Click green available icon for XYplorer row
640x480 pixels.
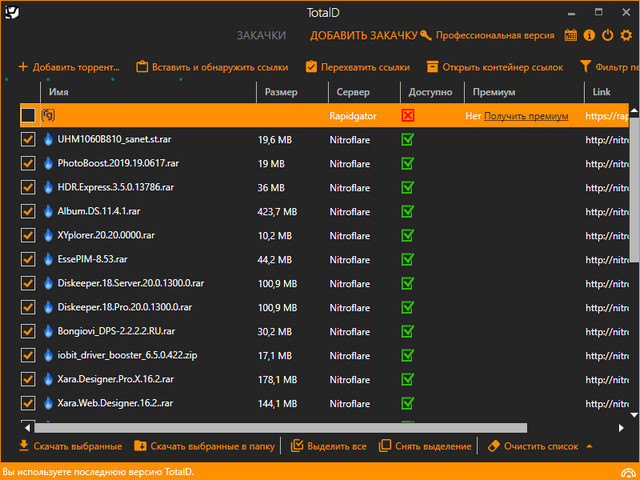[407, 236]
